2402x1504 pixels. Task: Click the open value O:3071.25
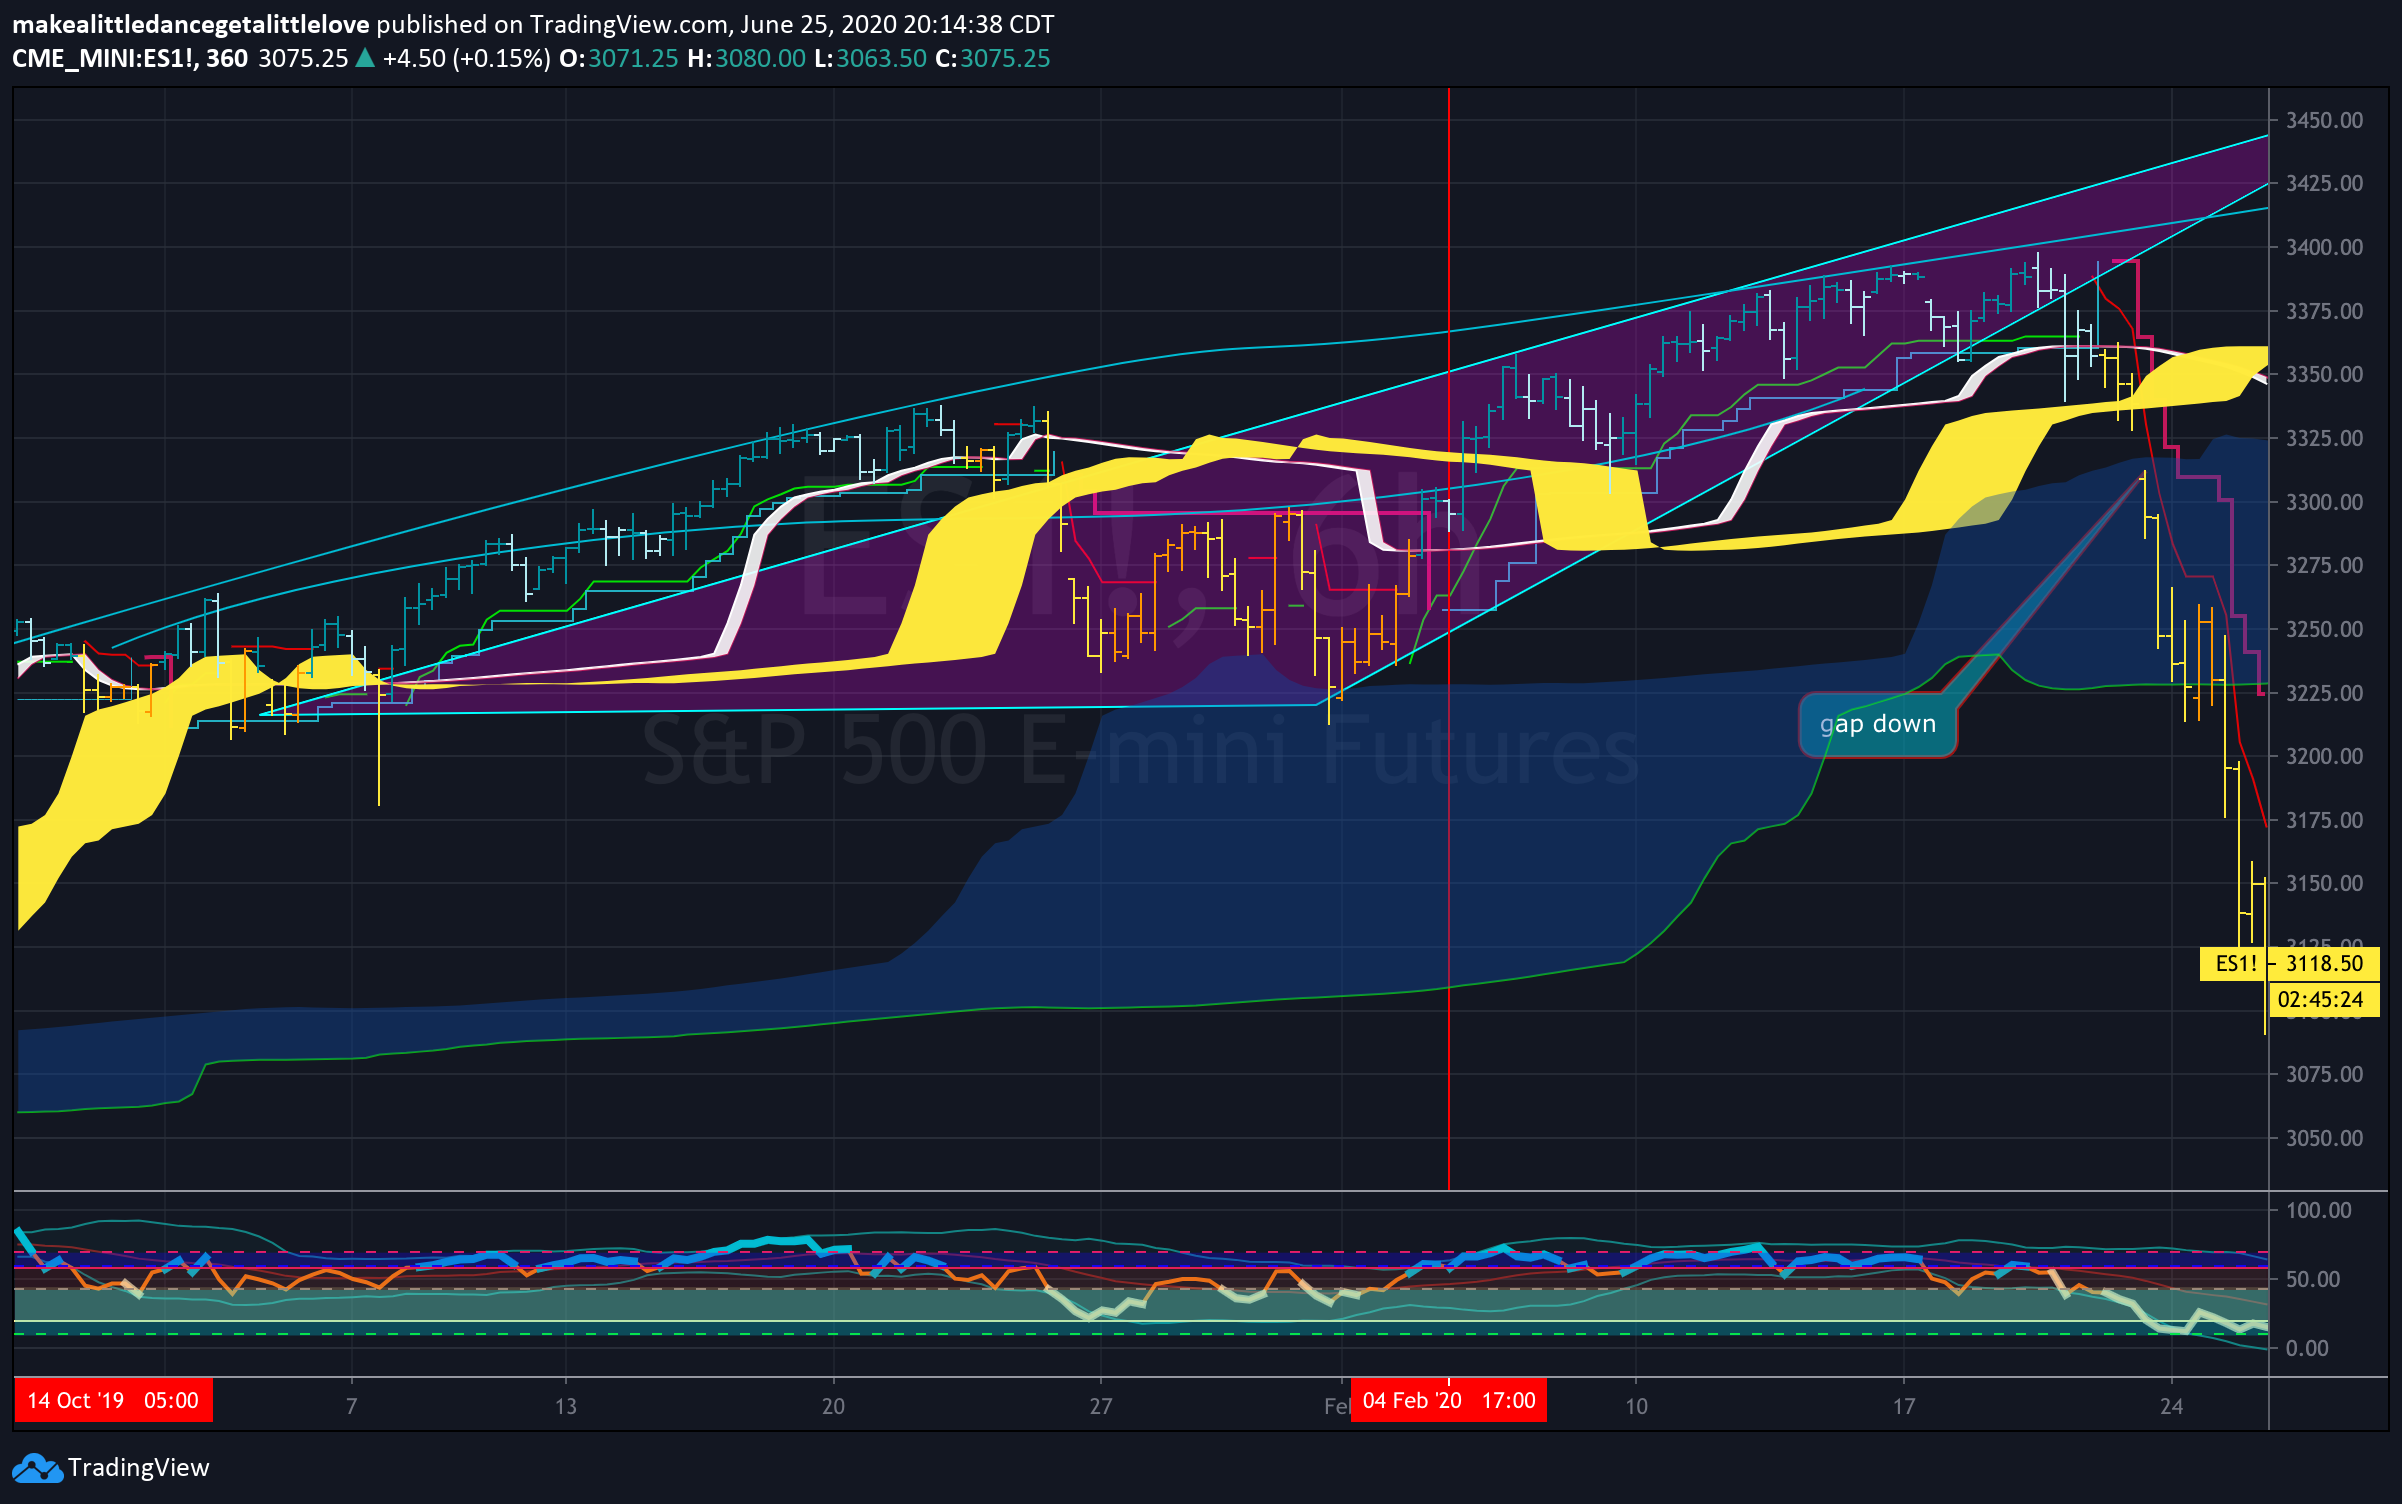pos(618,59)
